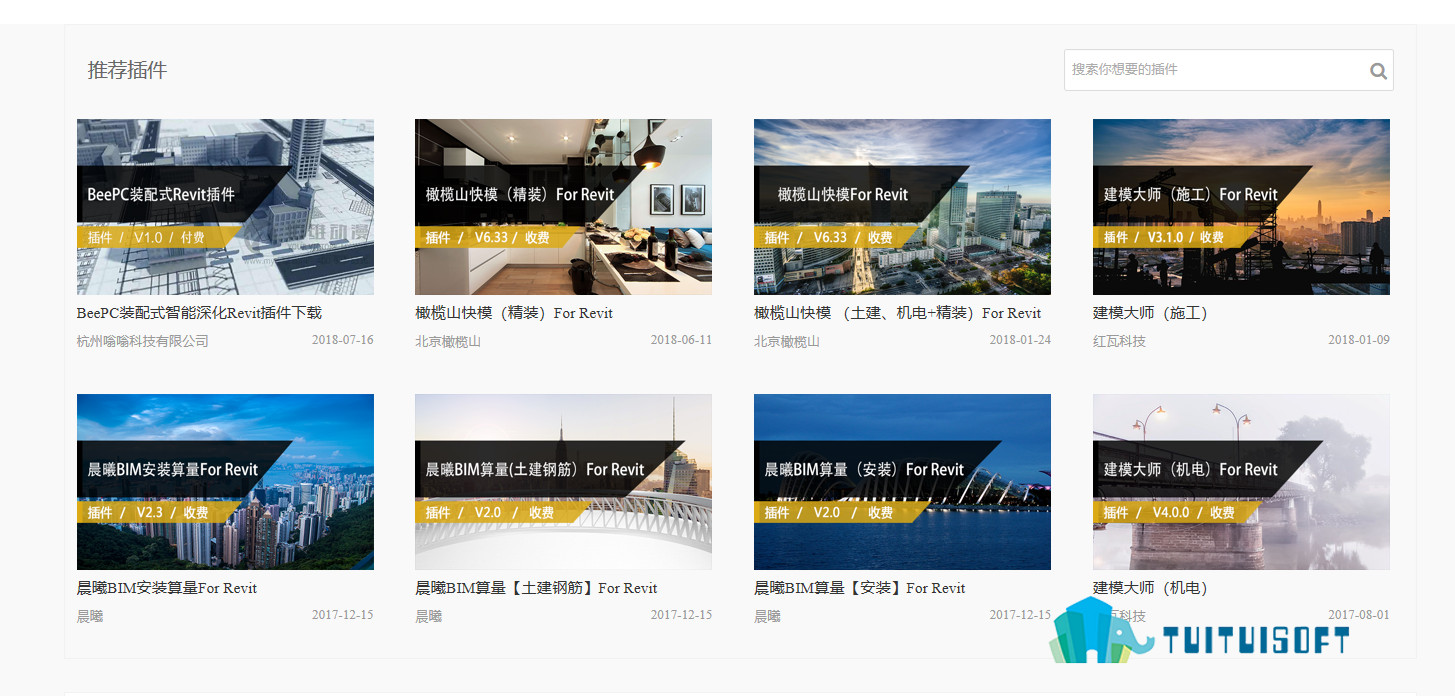
Task: Click the 推荐插件 section heading
Action: [127, 70]
